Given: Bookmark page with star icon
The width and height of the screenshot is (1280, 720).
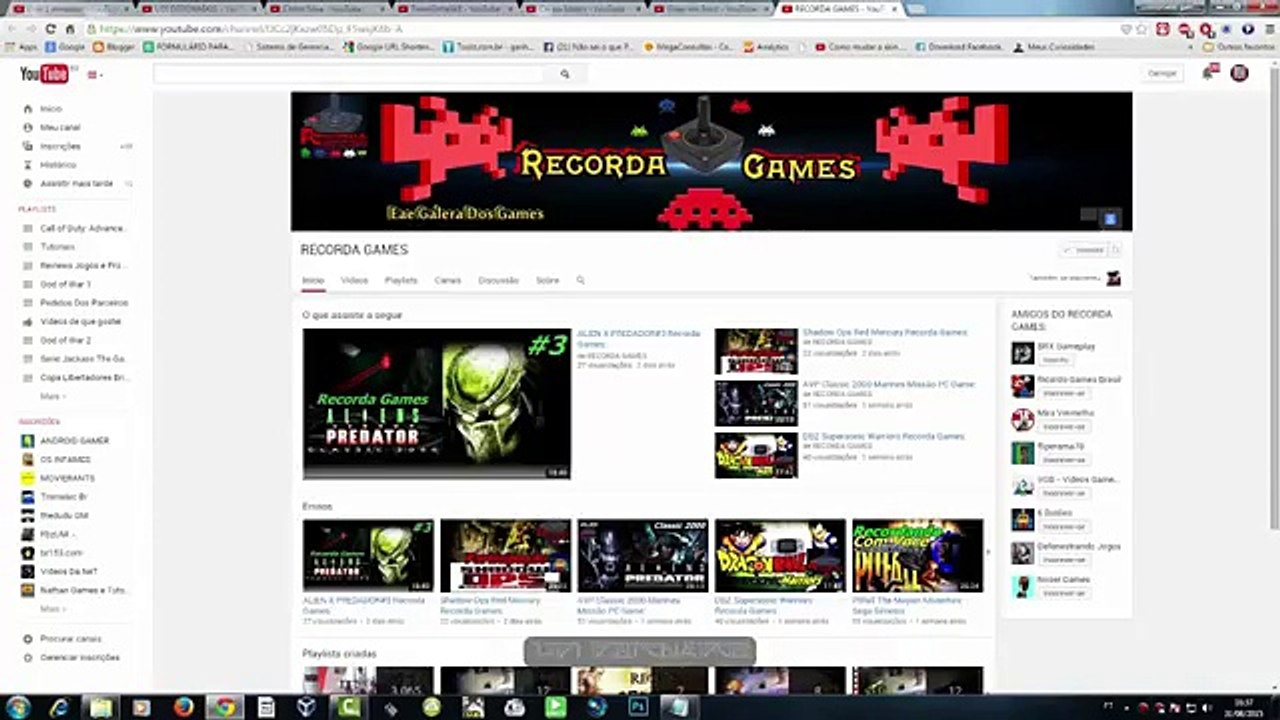Looking at the screenshot, I should [x=1141, y=29].
